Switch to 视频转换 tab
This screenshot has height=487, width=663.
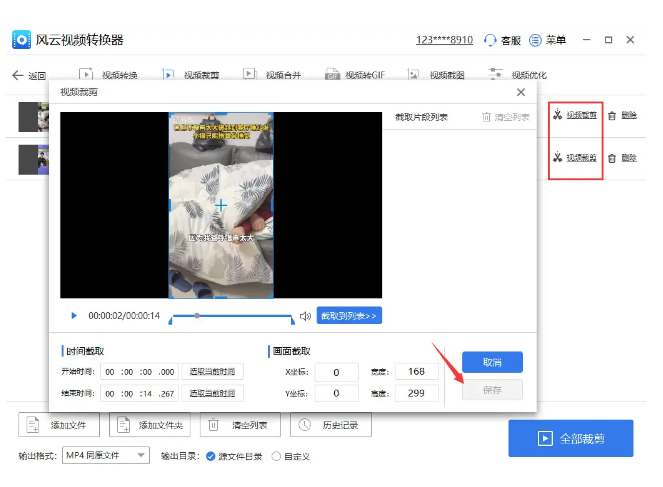coord(108,75)
